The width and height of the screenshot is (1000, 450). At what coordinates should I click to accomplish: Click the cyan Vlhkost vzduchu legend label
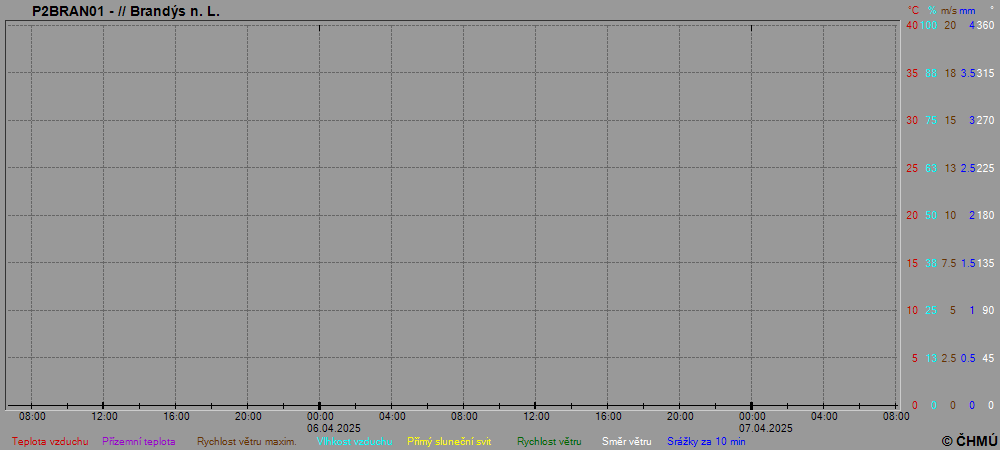(x=354, y=441)
